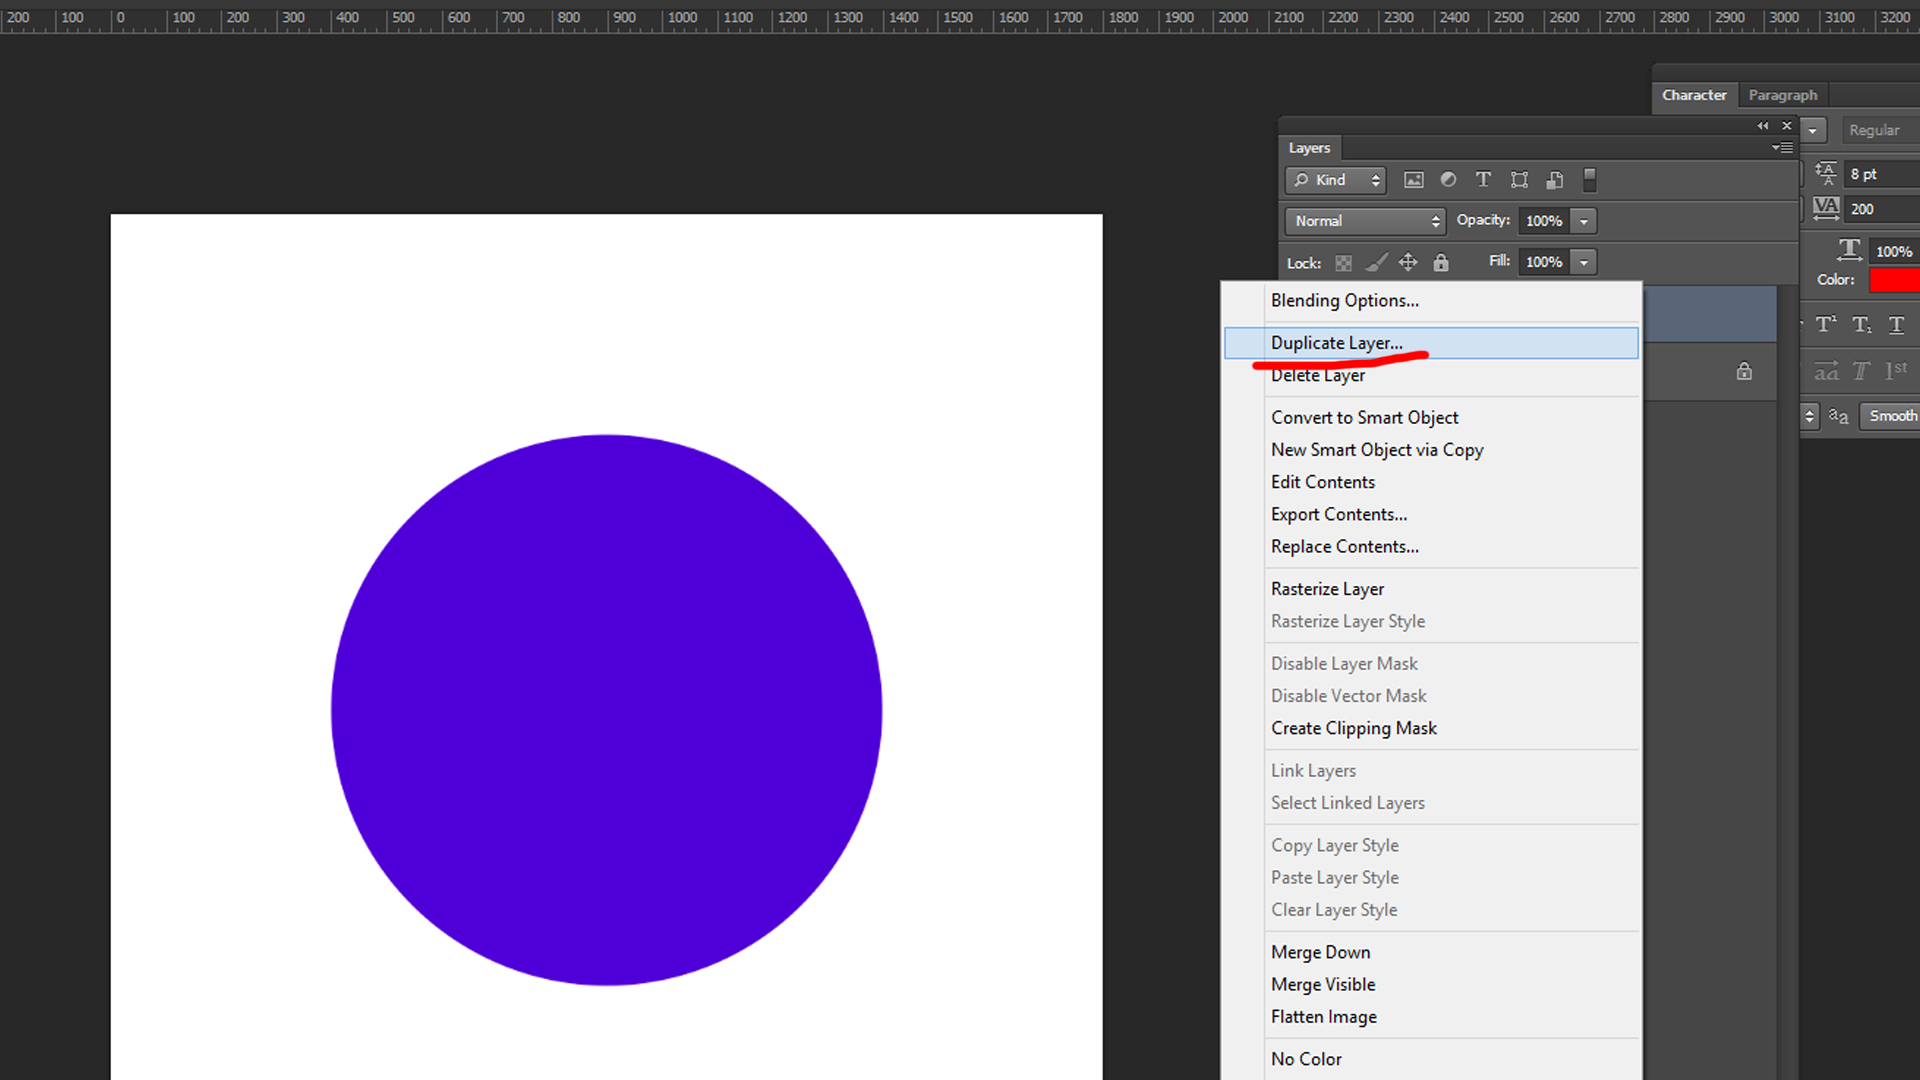
Task: Enable lock position in Layers panel
Action: coord(1408,262)
